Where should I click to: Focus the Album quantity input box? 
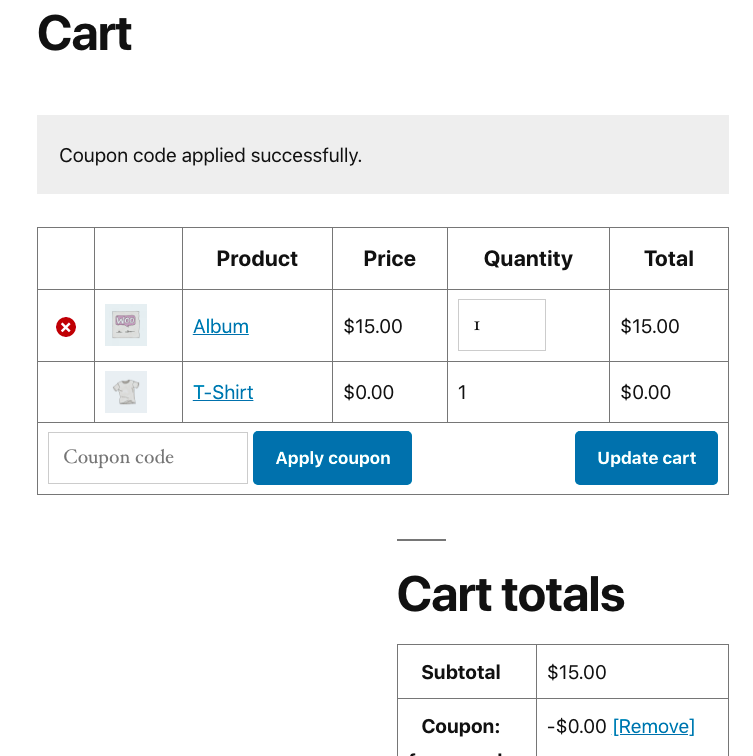(x=502, y=325)
